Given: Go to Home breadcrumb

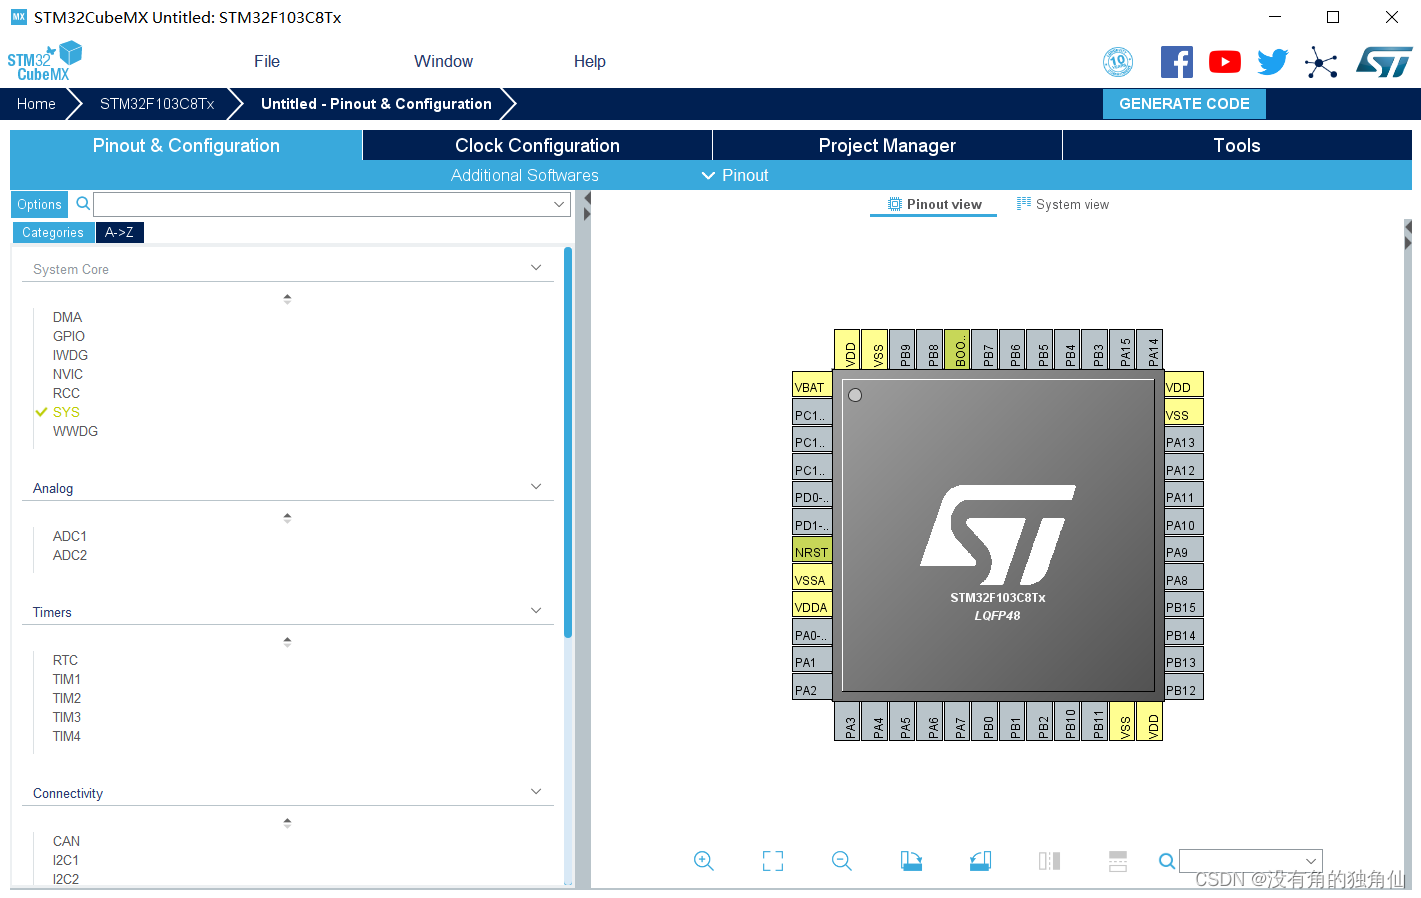Looking at the screenshot, I should tap(36, 104).
